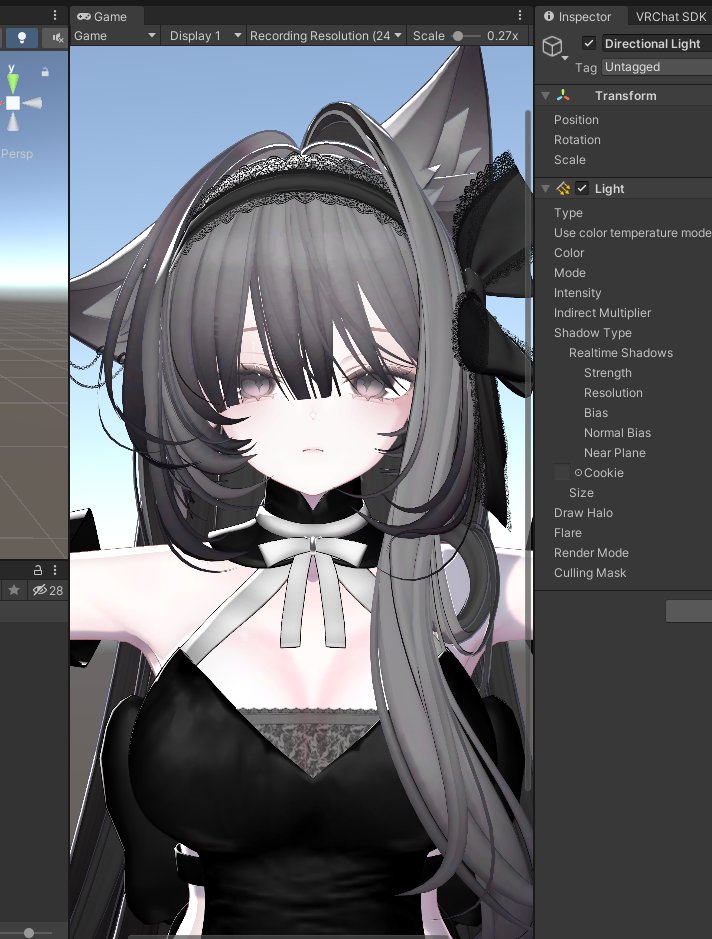Screen dimensions: 712x939
Task: Click the Flare property label
Action: [568, 533]
